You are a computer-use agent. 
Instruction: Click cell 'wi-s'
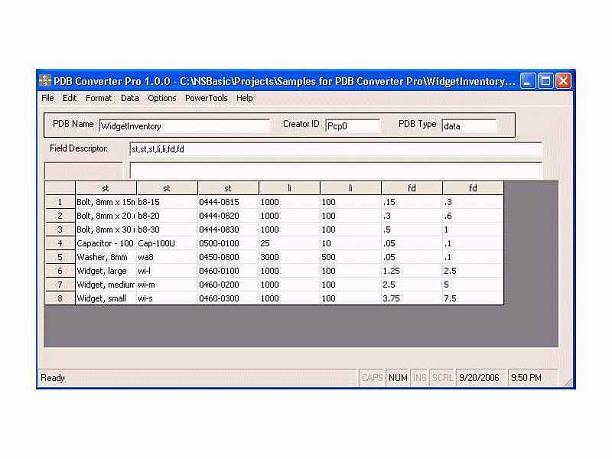(167, 299)
